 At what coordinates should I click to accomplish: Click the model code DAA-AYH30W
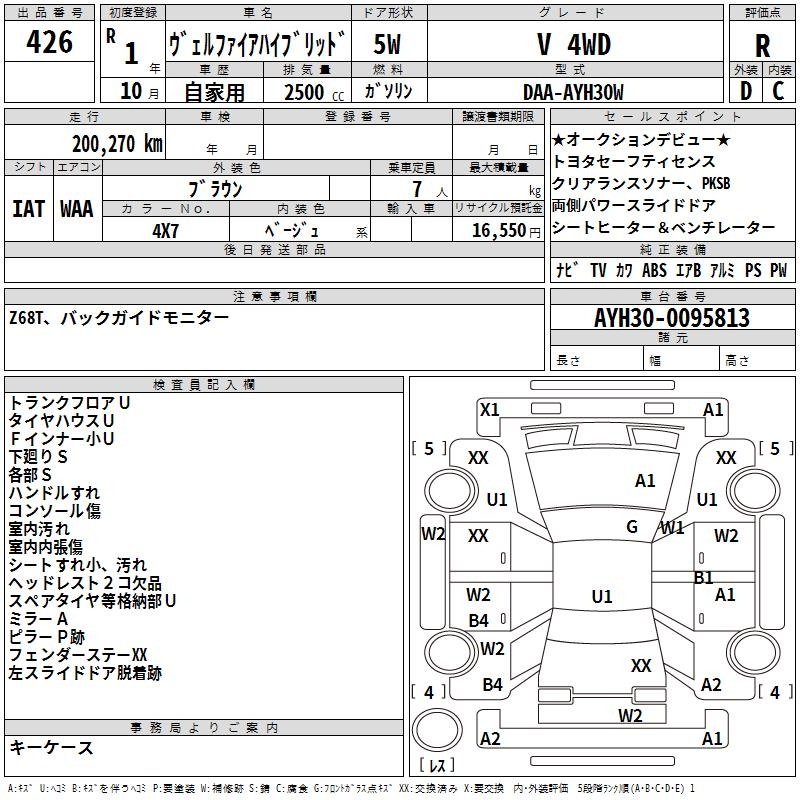point(573,92)
